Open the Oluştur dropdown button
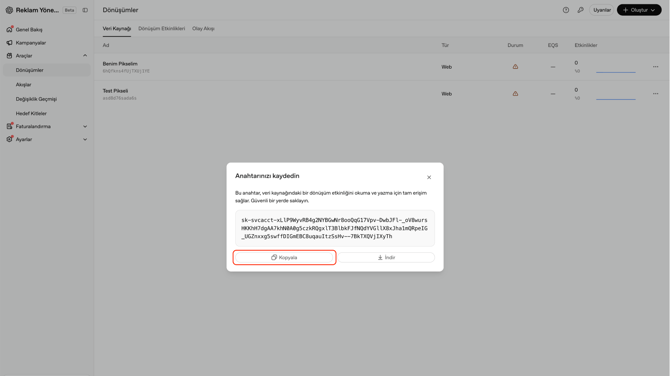The image size is (670, 376). (x=639, y=10)
